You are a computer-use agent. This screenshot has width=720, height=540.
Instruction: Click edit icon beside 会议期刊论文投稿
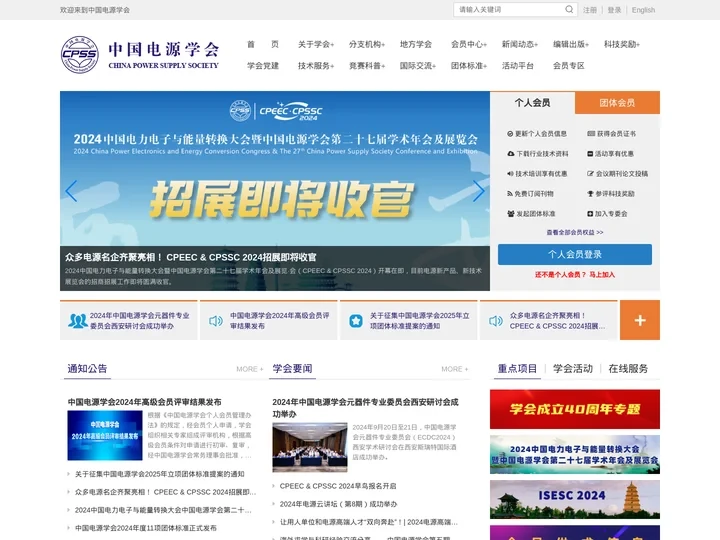[591, 174]
